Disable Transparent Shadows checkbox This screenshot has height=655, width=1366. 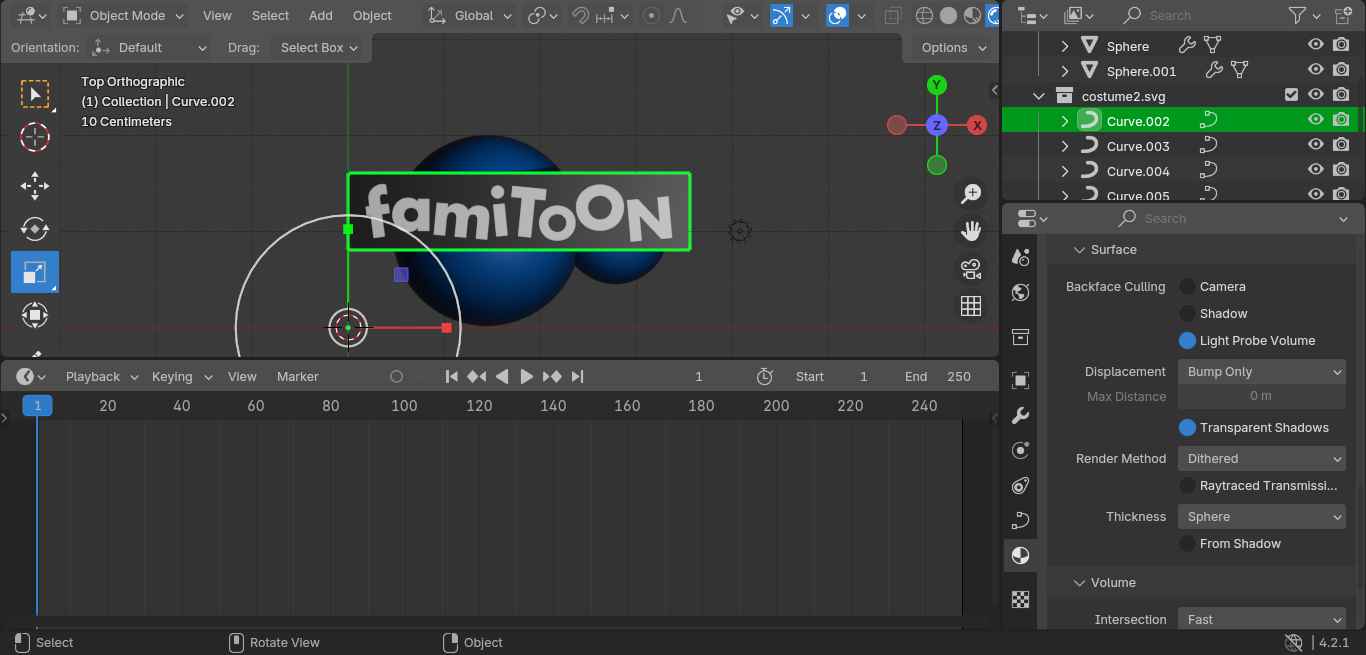click(1187, 428)
